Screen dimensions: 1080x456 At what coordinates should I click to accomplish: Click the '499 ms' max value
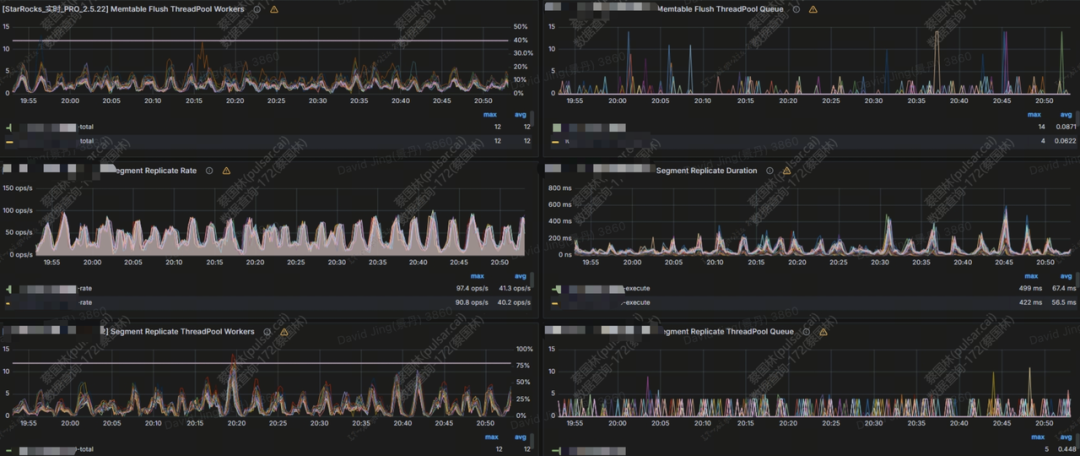tap(1030, 289)
